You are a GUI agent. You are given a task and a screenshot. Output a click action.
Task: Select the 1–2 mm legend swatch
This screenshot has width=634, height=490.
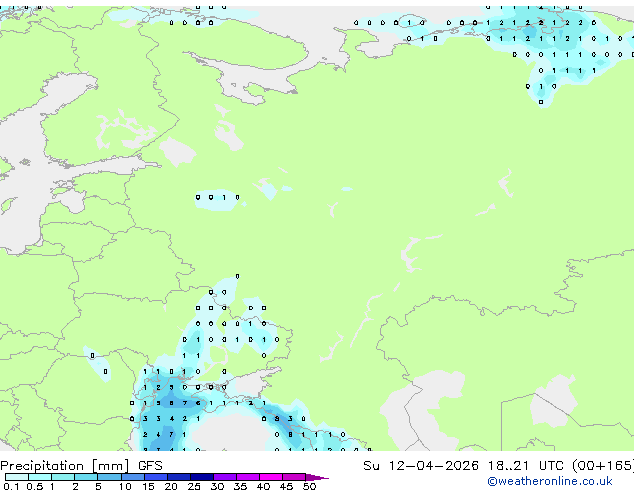pos(63,477)
